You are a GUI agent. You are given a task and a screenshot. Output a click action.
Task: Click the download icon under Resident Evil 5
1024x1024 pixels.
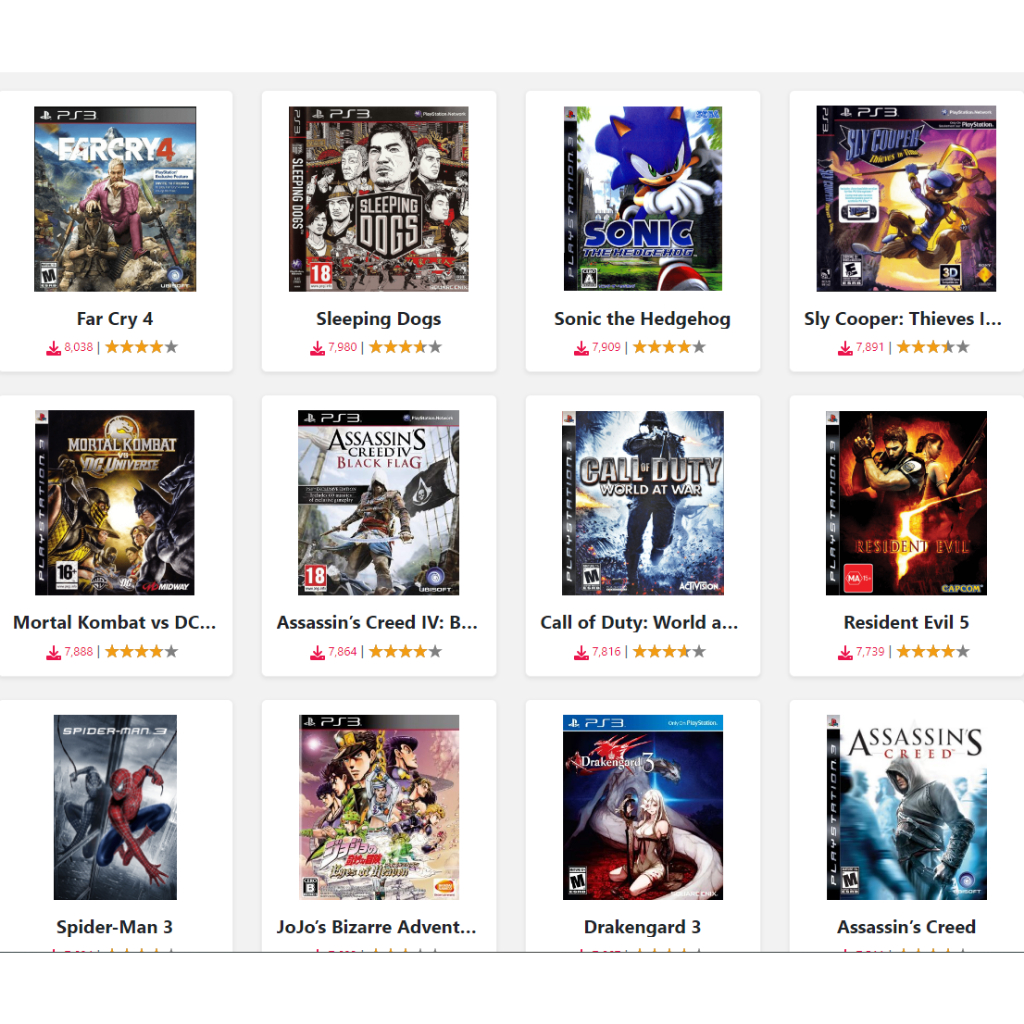pyautogui.click(x=845, y=652)
